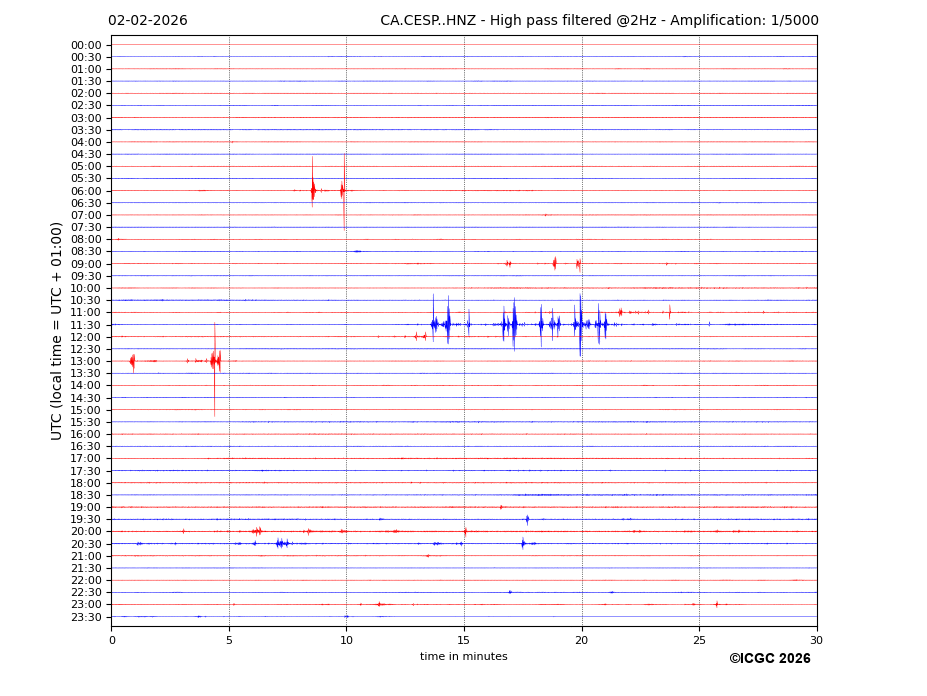Screen dimensions: 927x696
Task: Click x-axis tick label 30
Action: click(816, 640)
